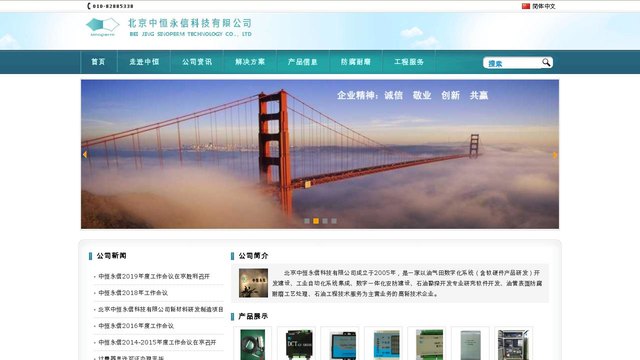Open the 公司资讯 menu item
640x360 pixels.
pyautogui.click(x=197, y=62)
